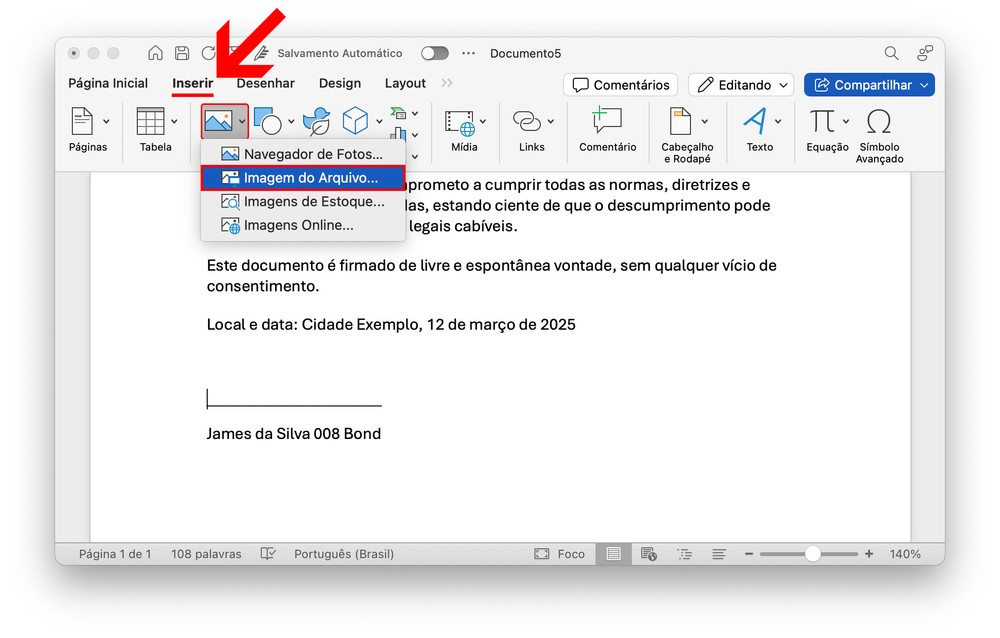The height and width of the screenshot is (638, 1000).
Task: Enable Foco mode in status bar
Action: click(560, 553)
